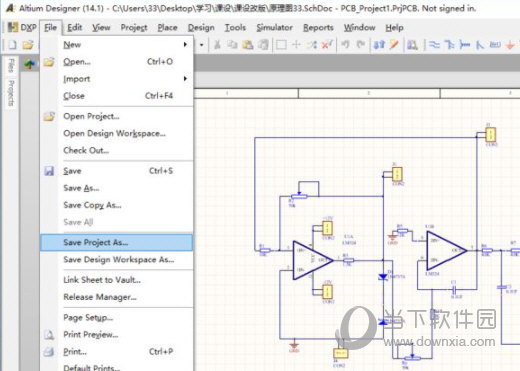The height and width of the screenshot is (371, 520).
Task: Choose Save Copy As... entry
Action: pyautogui.click(x=117, y=205)
